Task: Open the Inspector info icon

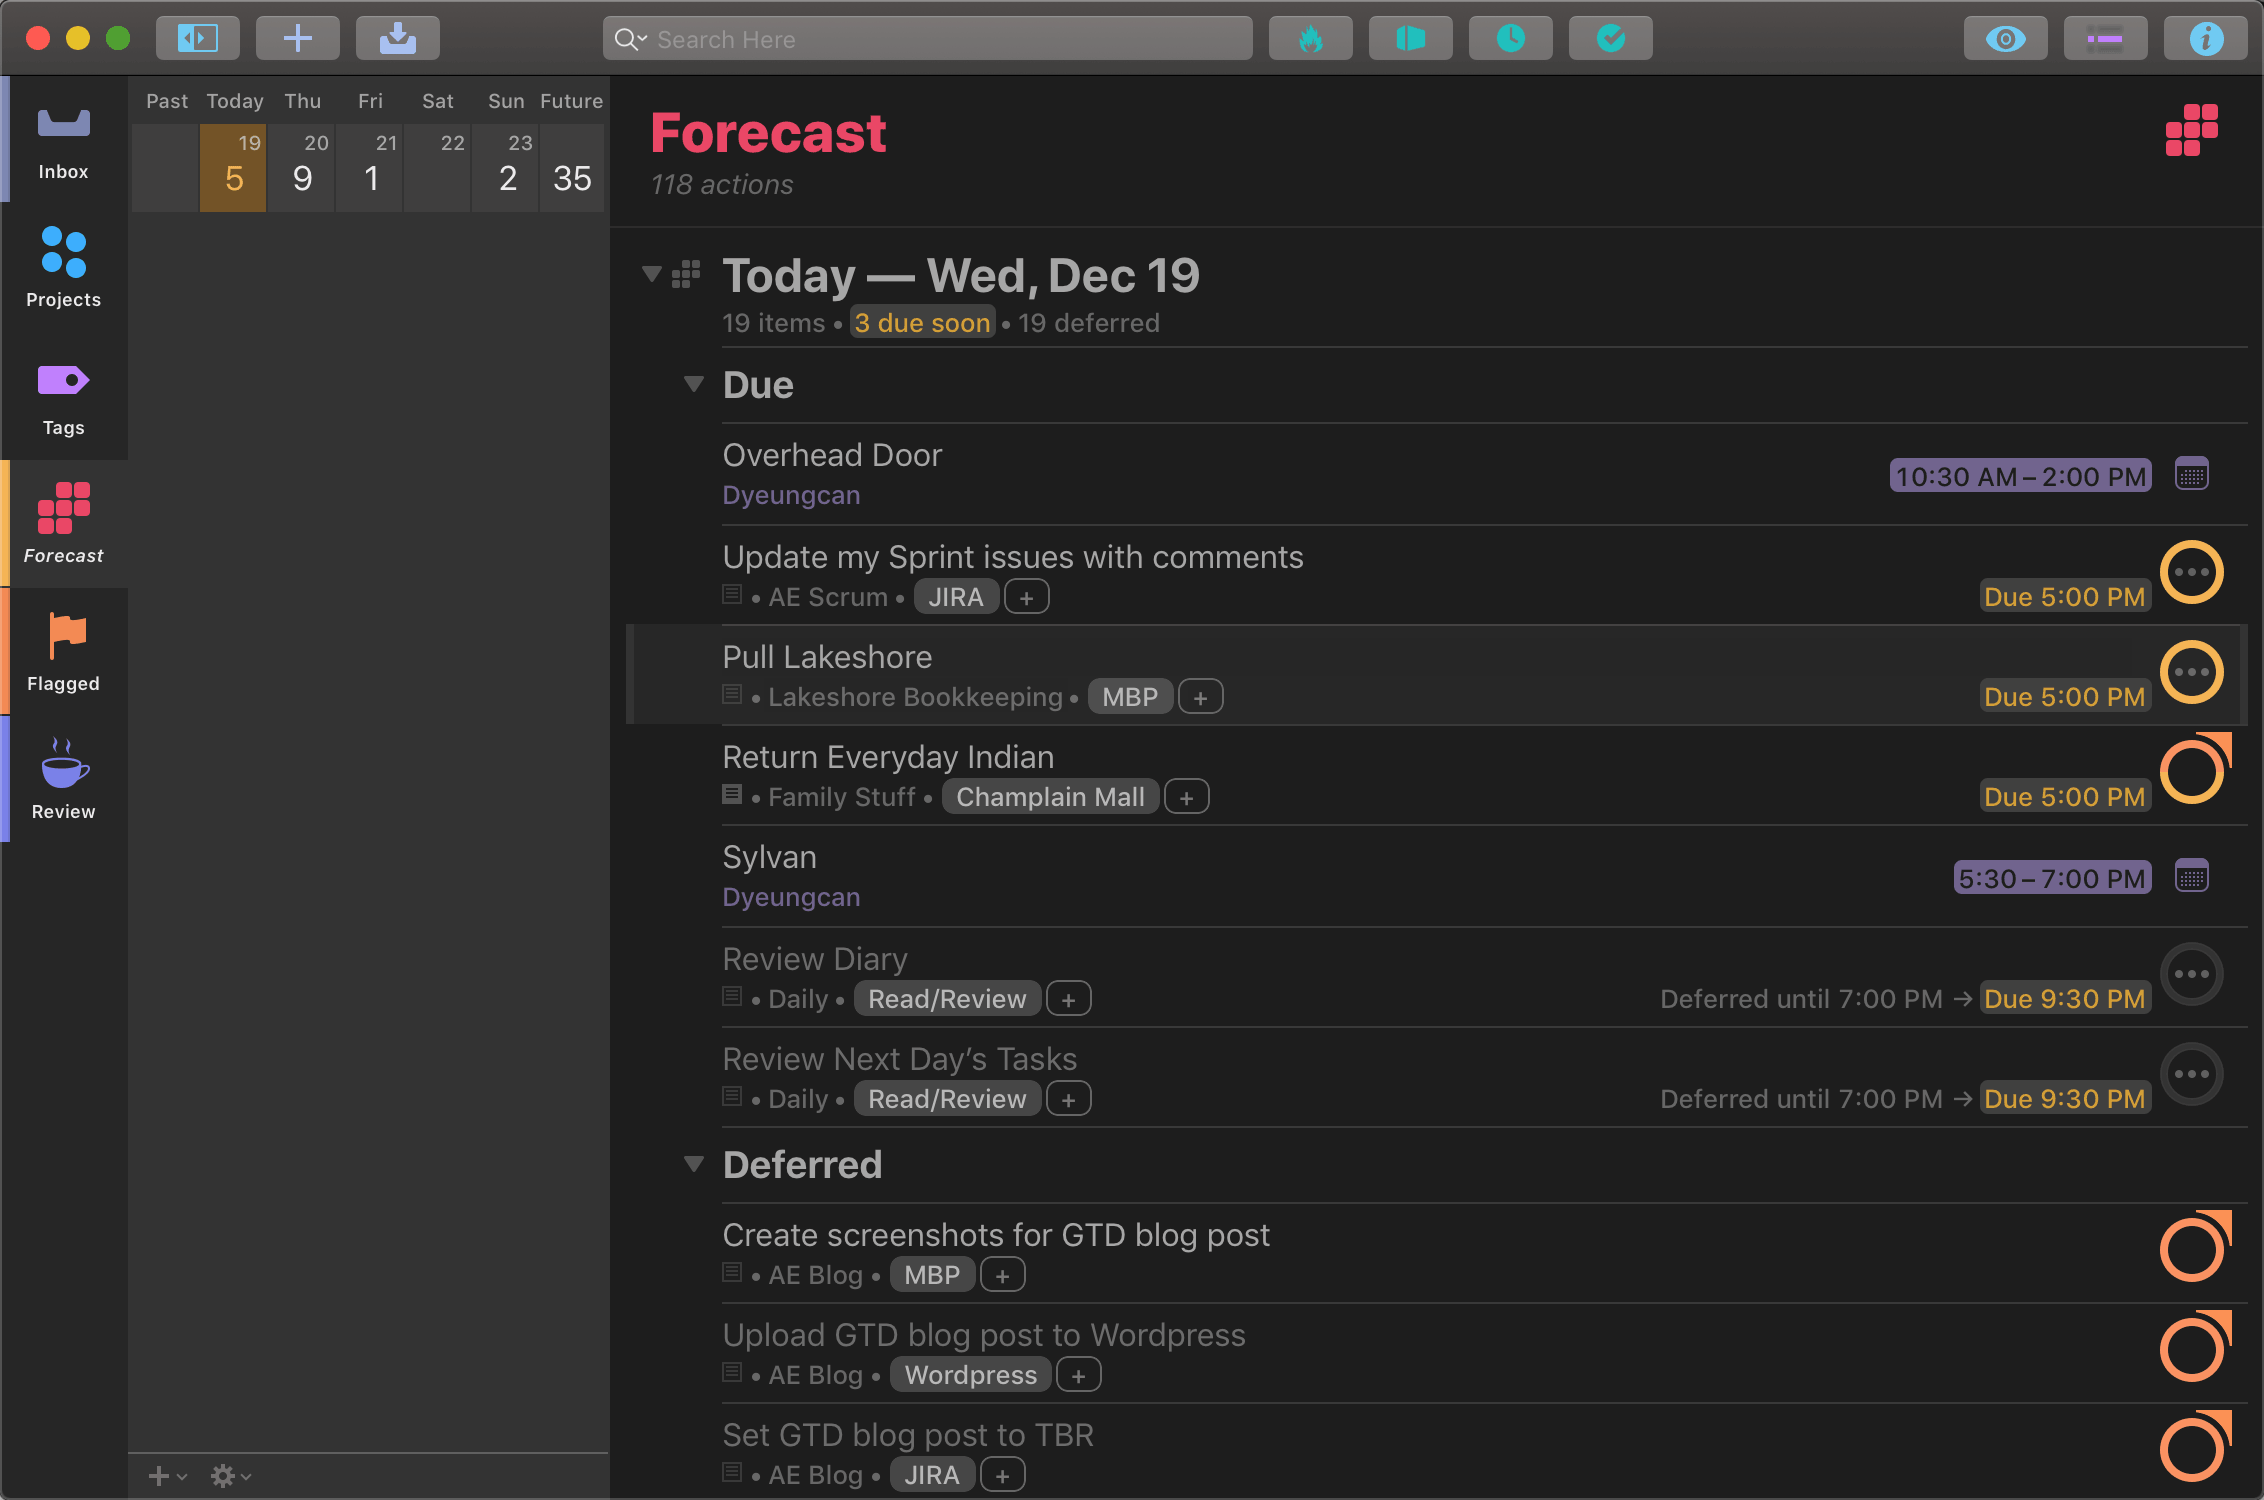Action: pos(2206,38)
